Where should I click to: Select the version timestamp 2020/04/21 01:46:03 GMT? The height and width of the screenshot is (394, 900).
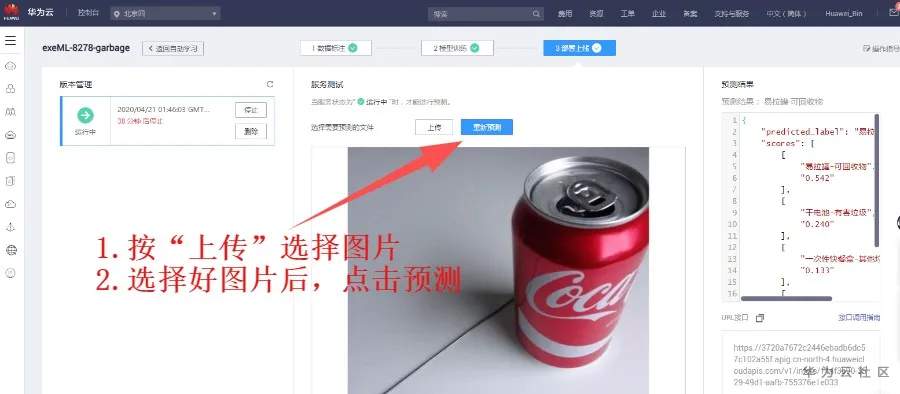(163, 109)
